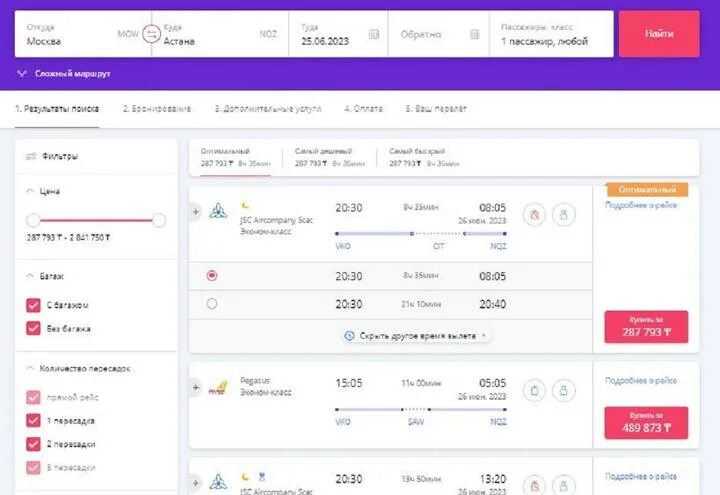Image resolution: width=720 pixels, height=495 pixels.
Task: Hide other departure times (Скрыть другое время вылета)
Action: [417, 336]
